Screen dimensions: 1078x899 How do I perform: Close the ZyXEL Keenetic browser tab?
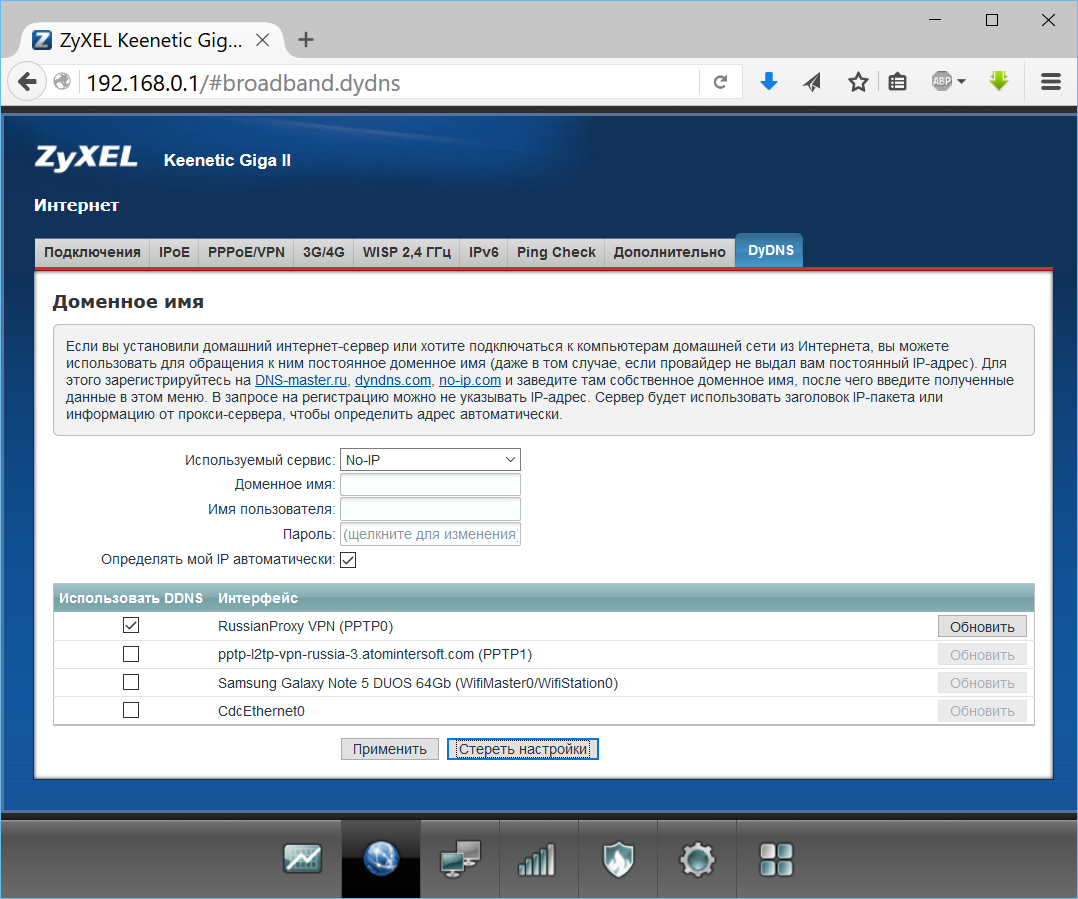pos(262,41)
